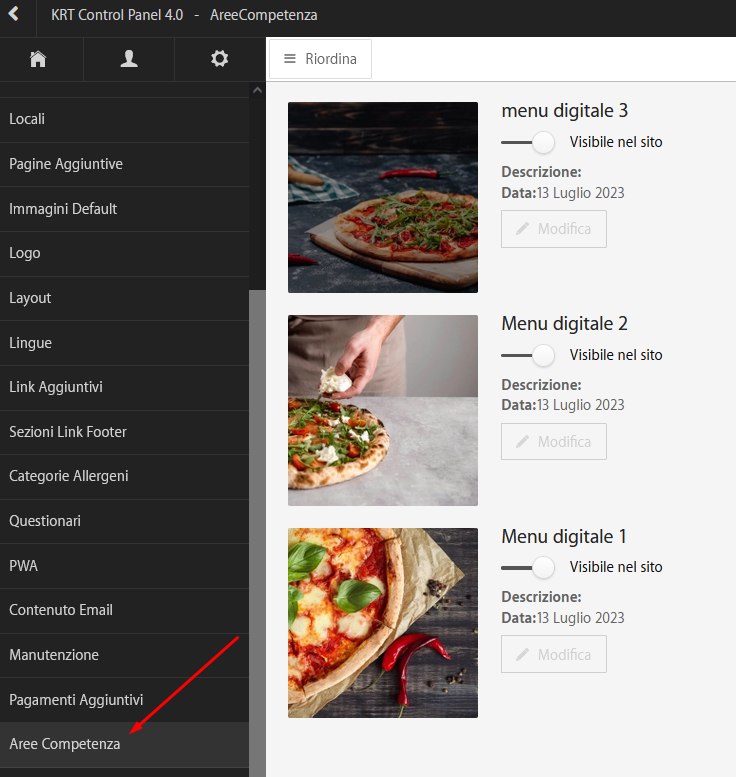Screen dimensions: 736x777
Task: Open Pagine Aggiuntive menu entry
Action: click(124, 165)
